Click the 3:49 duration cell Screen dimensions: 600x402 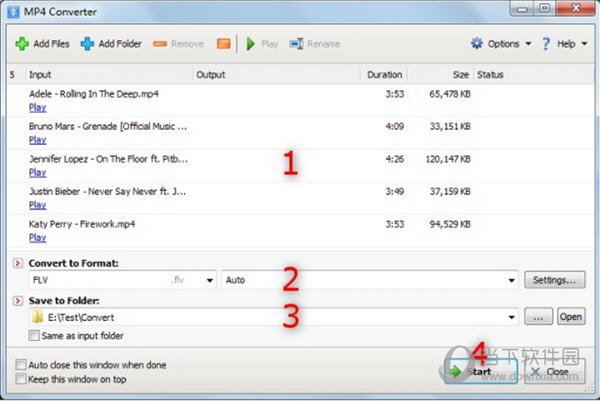[395, 192]
